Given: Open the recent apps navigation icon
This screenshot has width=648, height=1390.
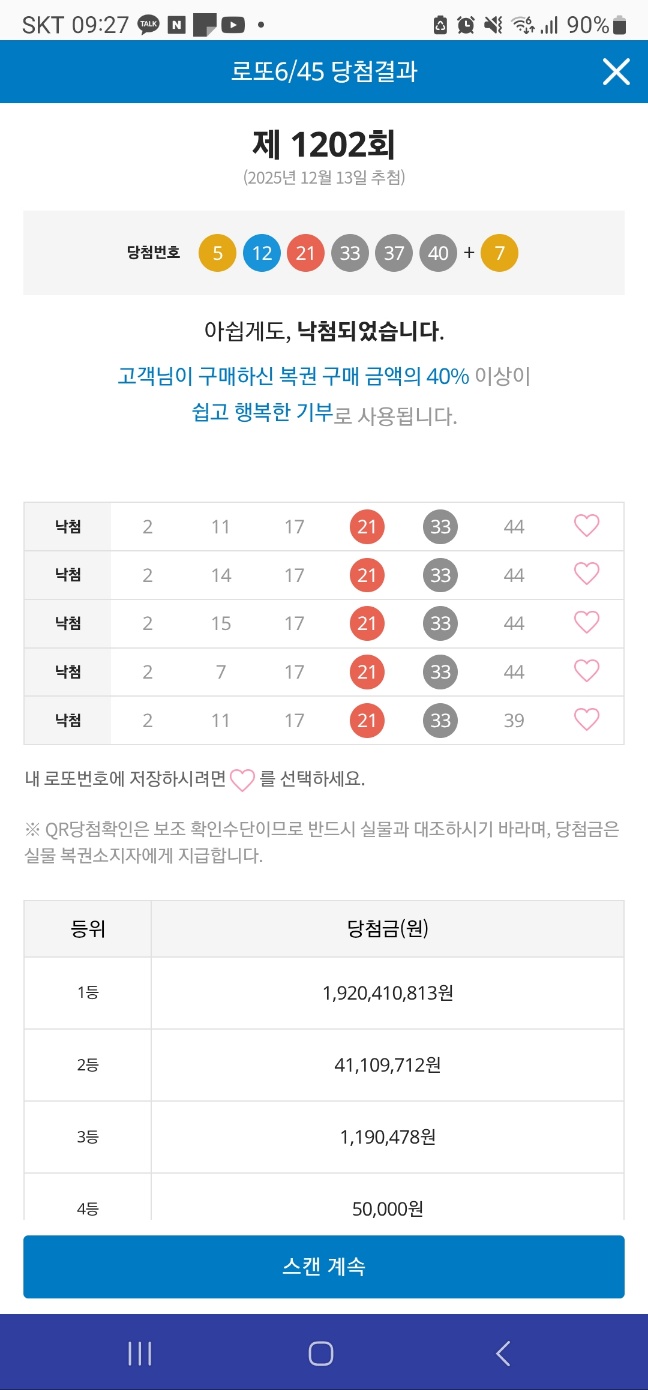Looking at the screenshot, I should coord(140,1353).
